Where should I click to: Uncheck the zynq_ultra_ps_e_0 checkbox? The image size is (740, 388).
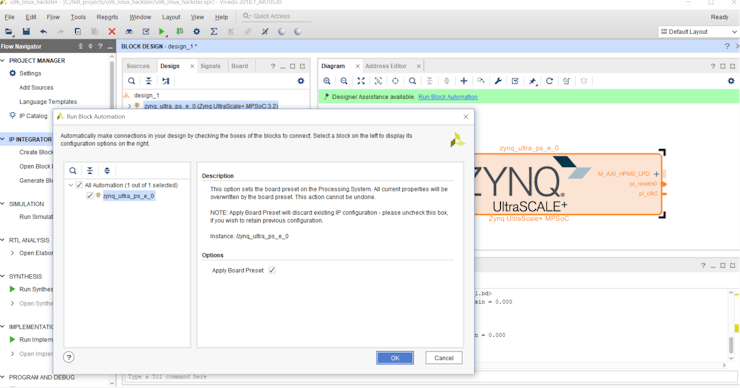pos(90,195)
